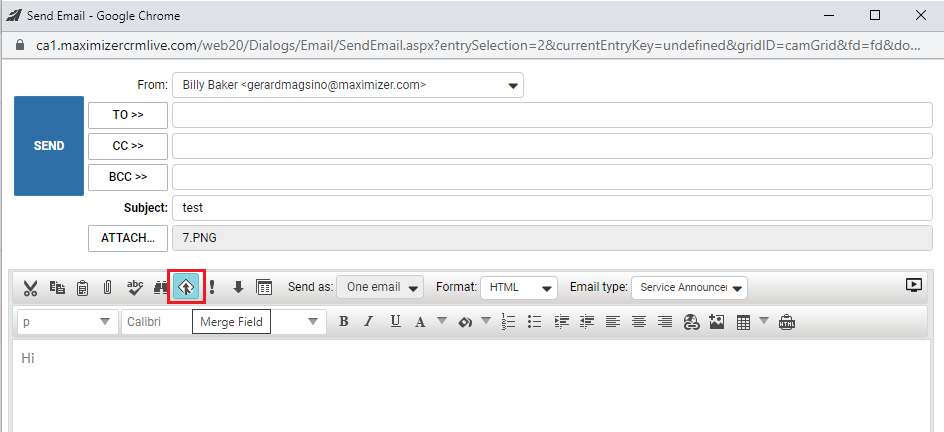Viewport: 944px width, 432px height.
Task: Click the 7.PNG attachment field
Action: click(552, 238)
